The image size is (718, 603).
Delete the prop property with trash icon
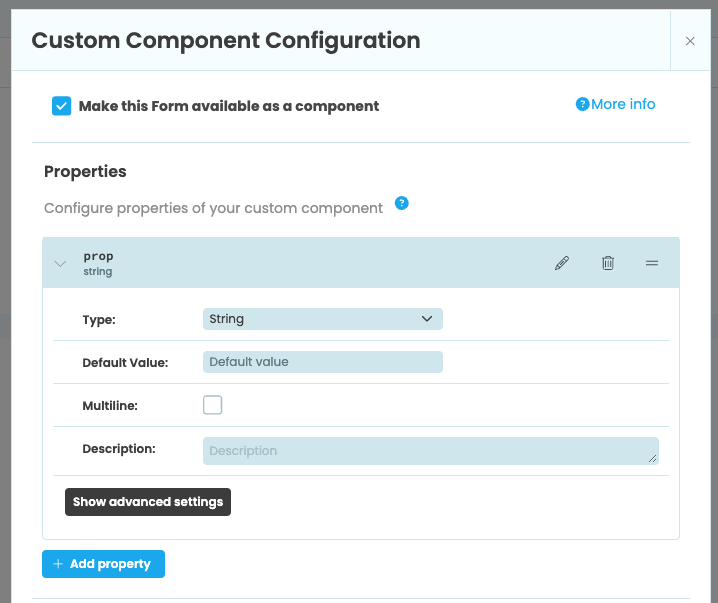click(x=608, y=263)
